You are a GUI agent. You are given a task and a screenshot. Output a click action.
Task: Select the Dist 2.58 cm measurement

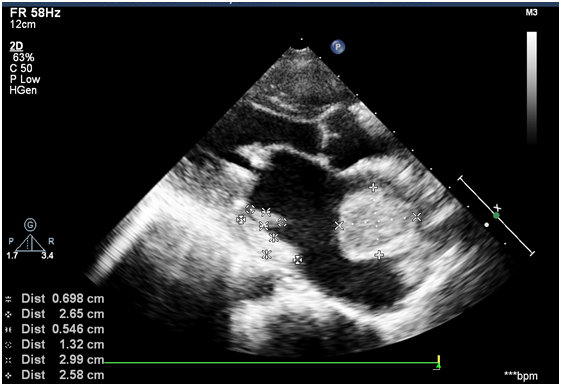pyautogui.click(x=55, y=375)
